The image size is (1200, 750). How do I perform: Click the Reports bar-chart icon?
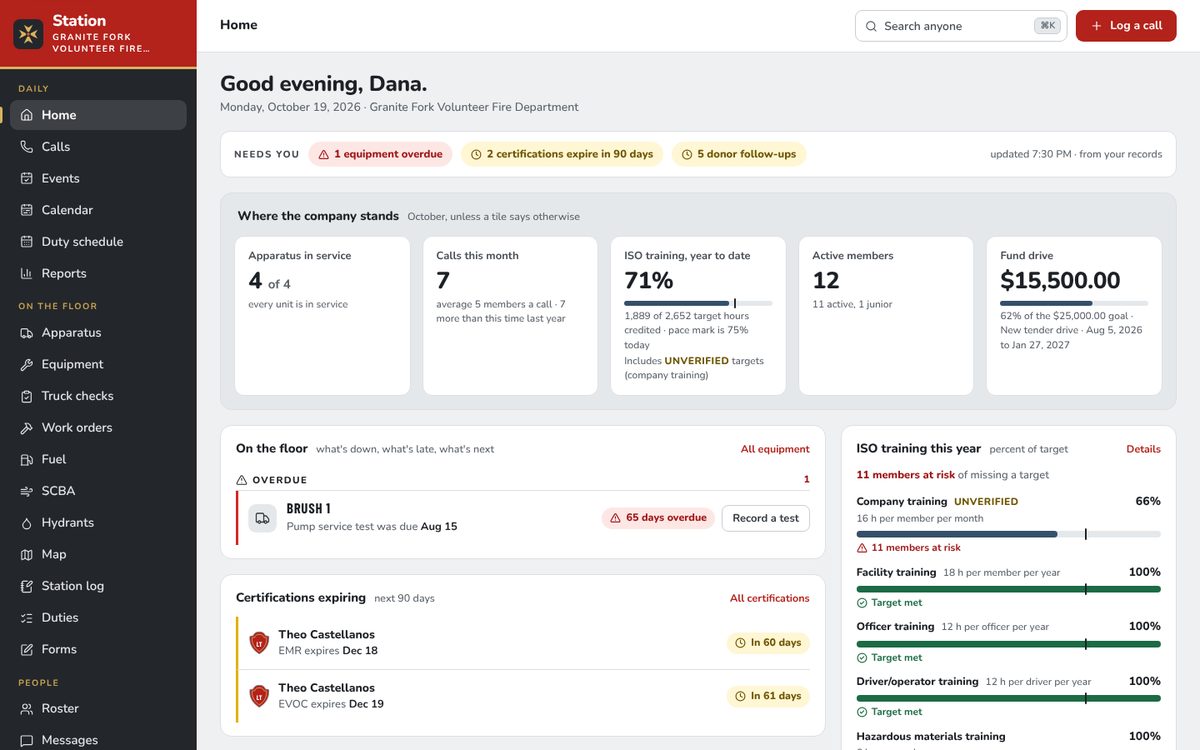click(27, 274)
